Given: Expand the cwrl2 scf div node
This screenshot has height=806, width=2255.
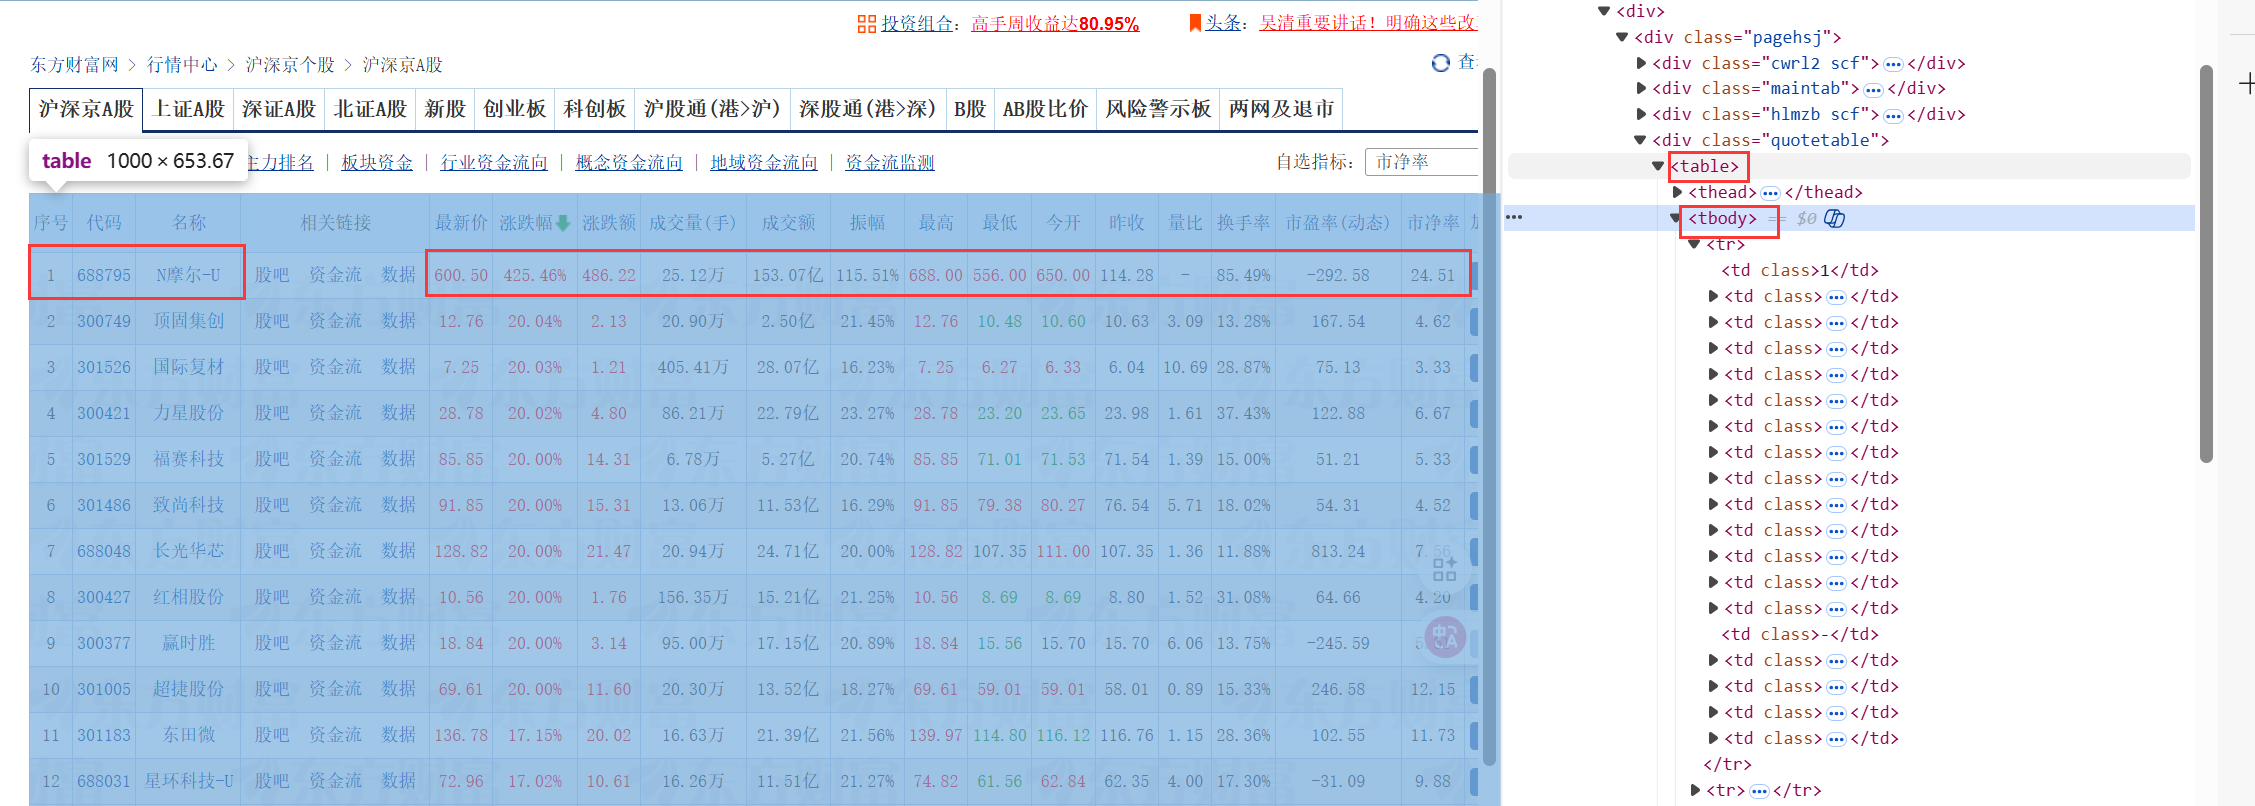Looking at the screenshot, I should (1641, 63).
